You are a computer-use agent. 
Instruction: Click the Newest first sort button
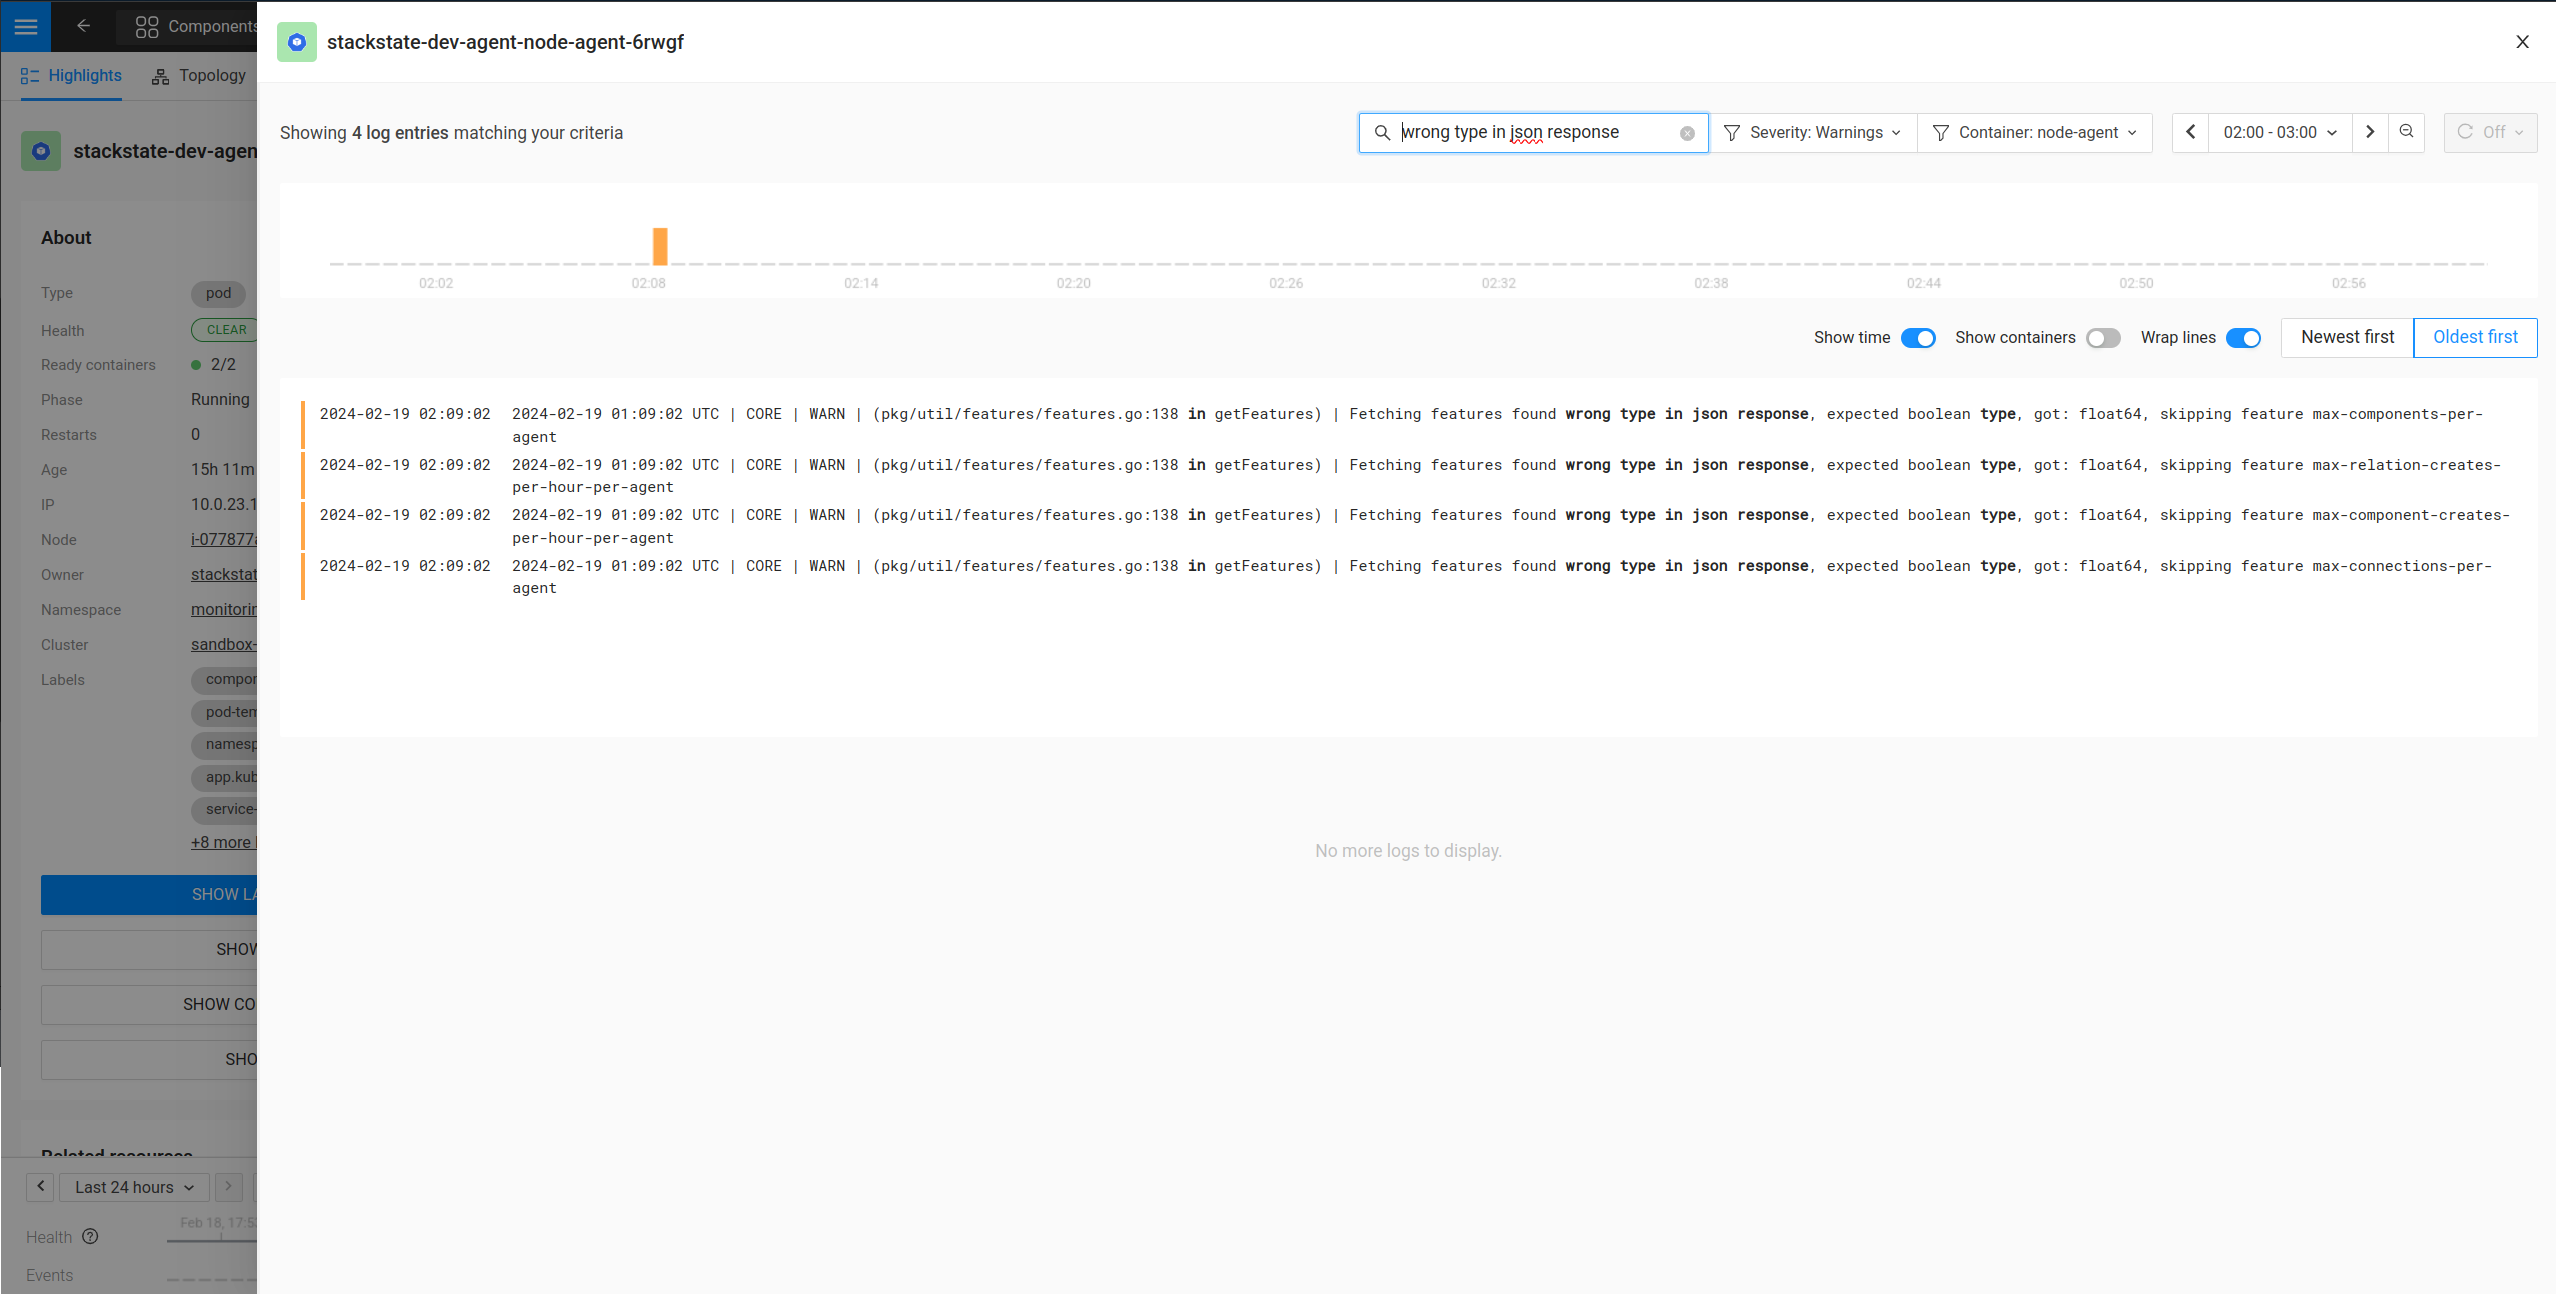click(x=2346, y=337)
